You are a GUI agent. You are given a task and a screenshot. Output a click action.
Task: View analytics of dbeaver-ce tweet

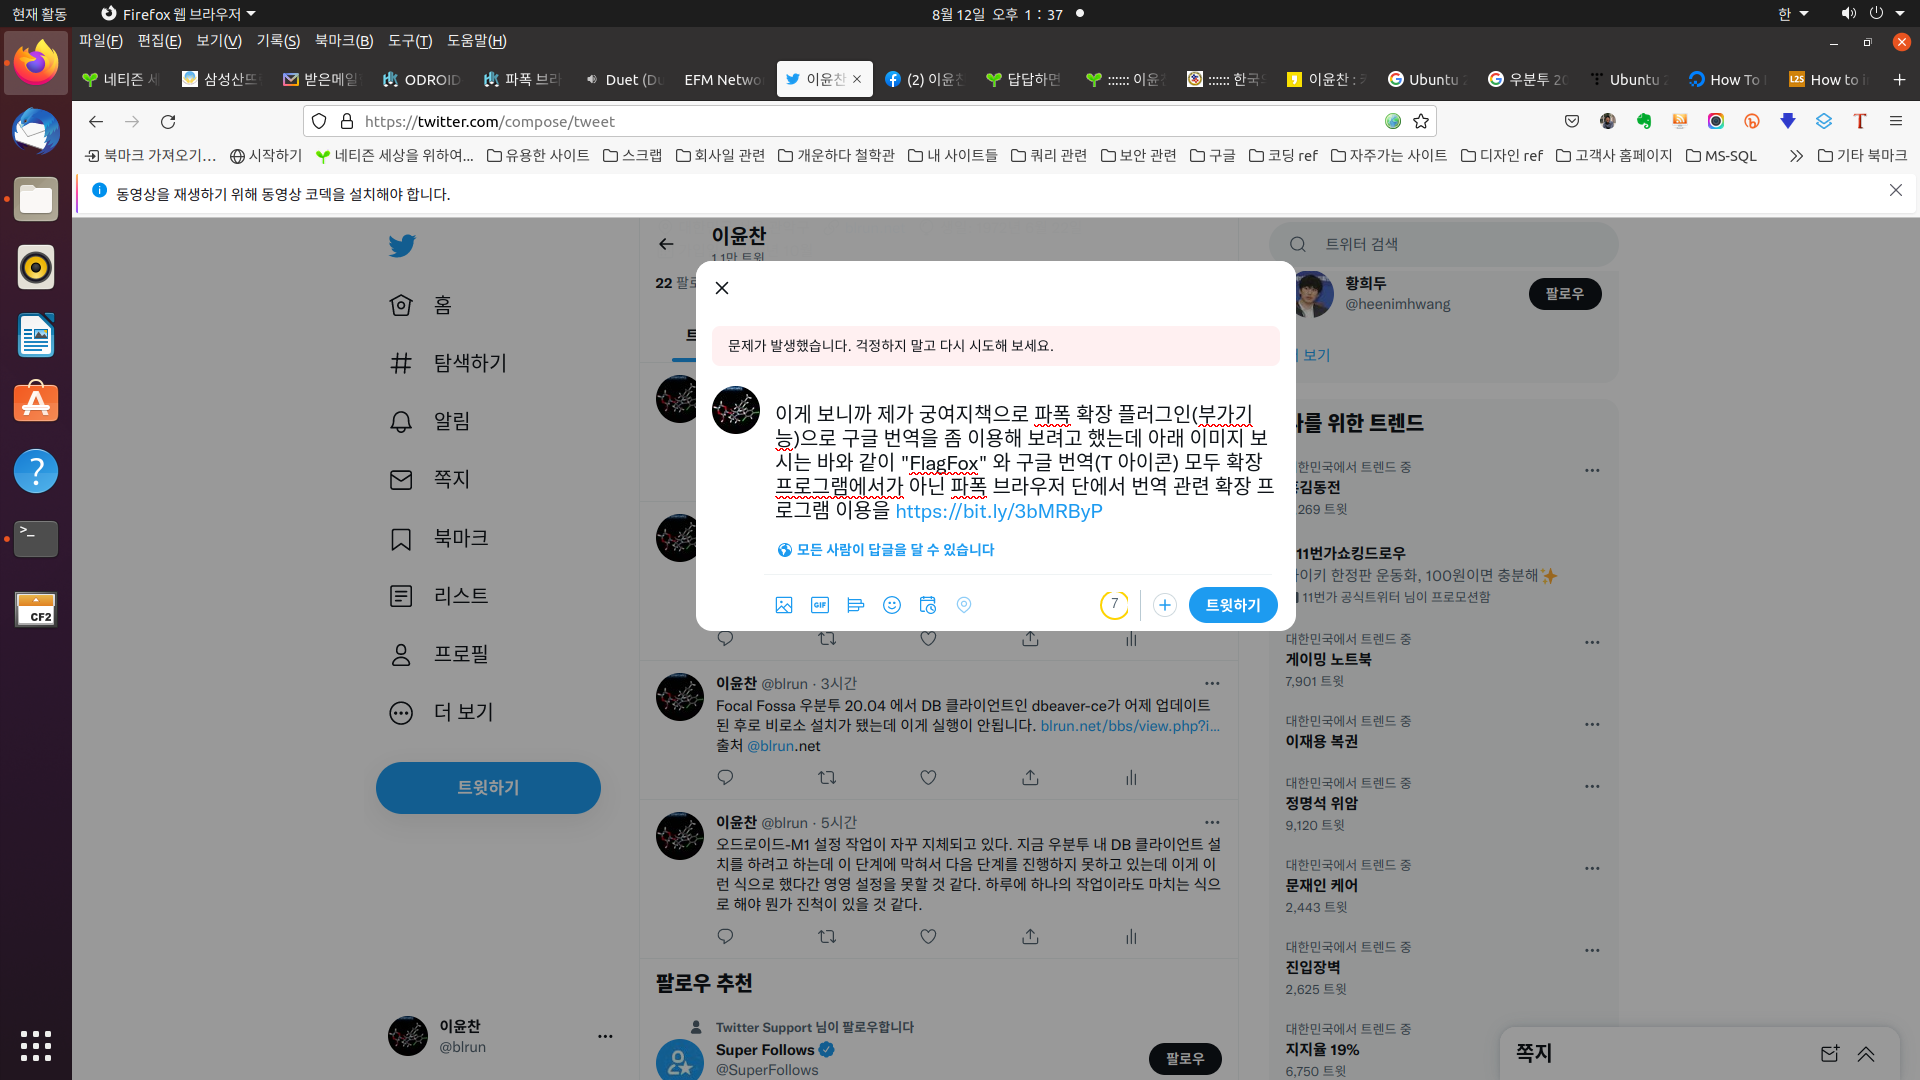[x=1131, y=777]
